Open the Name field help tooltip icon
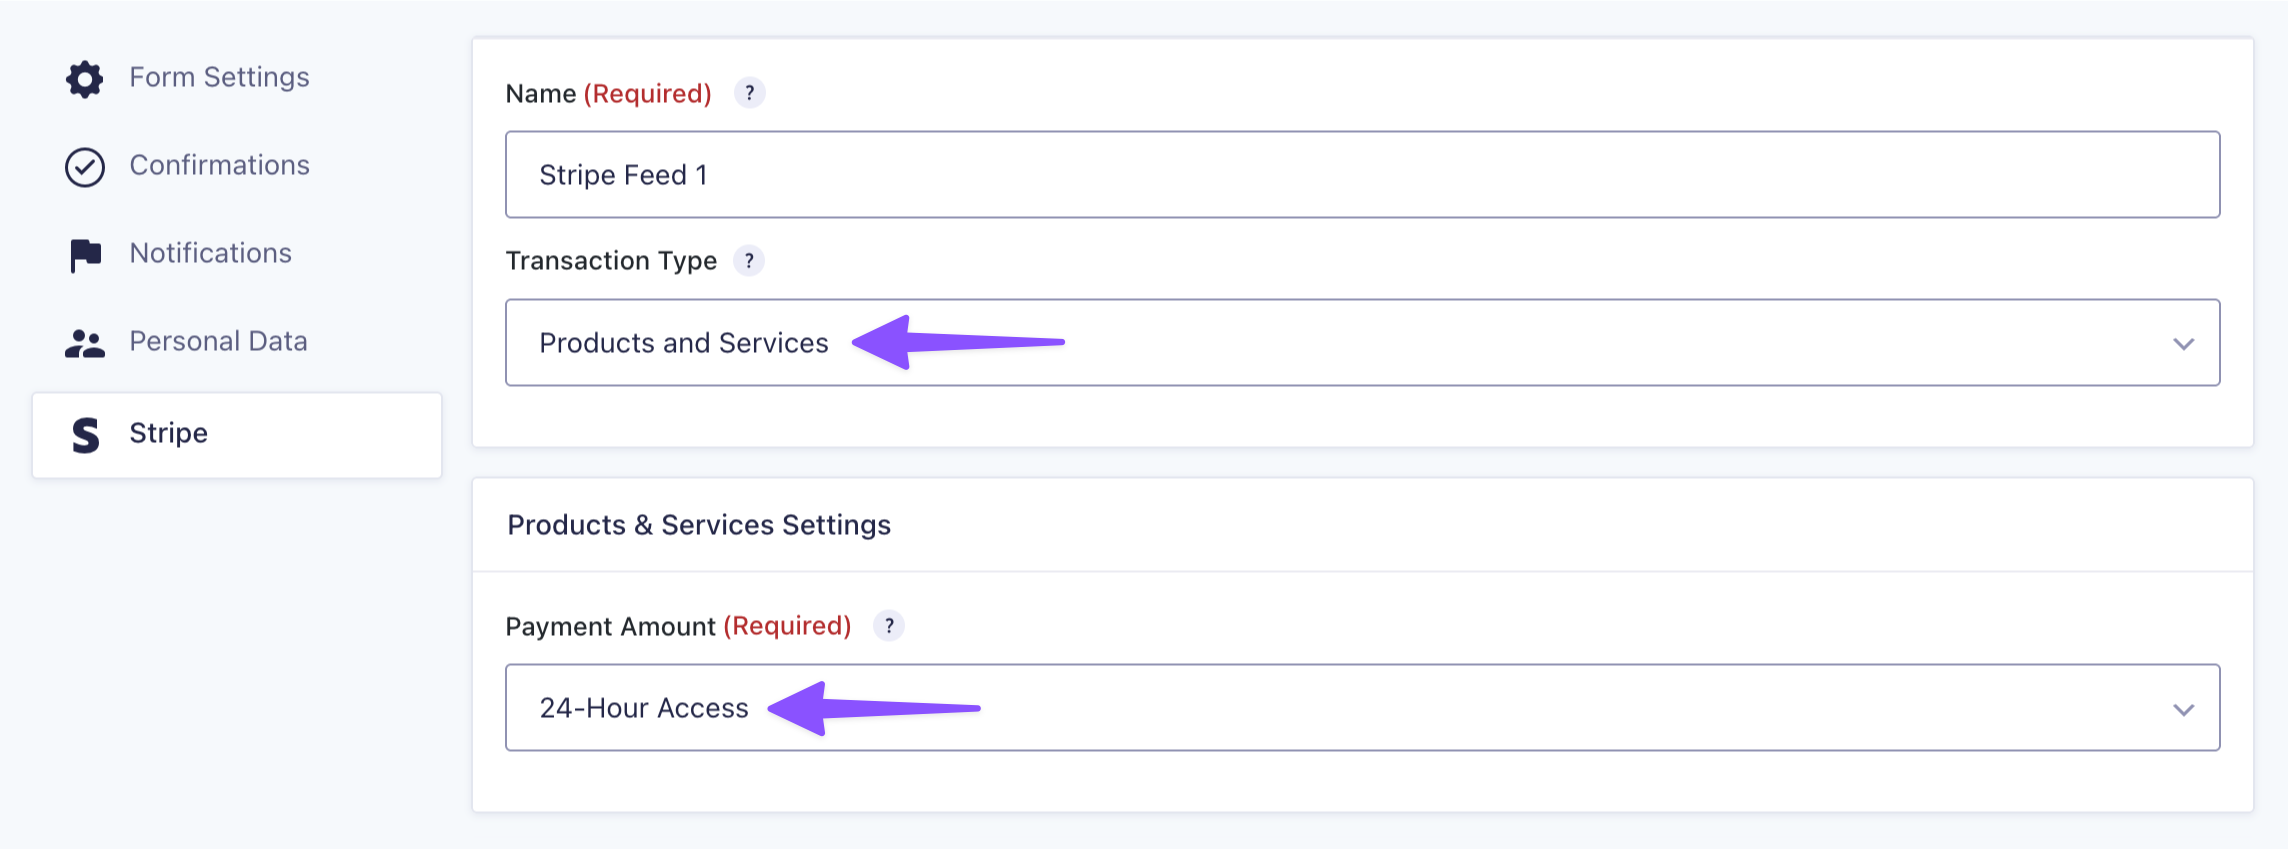The width and height of the screenshot is (2288, 849). [749, 93]
